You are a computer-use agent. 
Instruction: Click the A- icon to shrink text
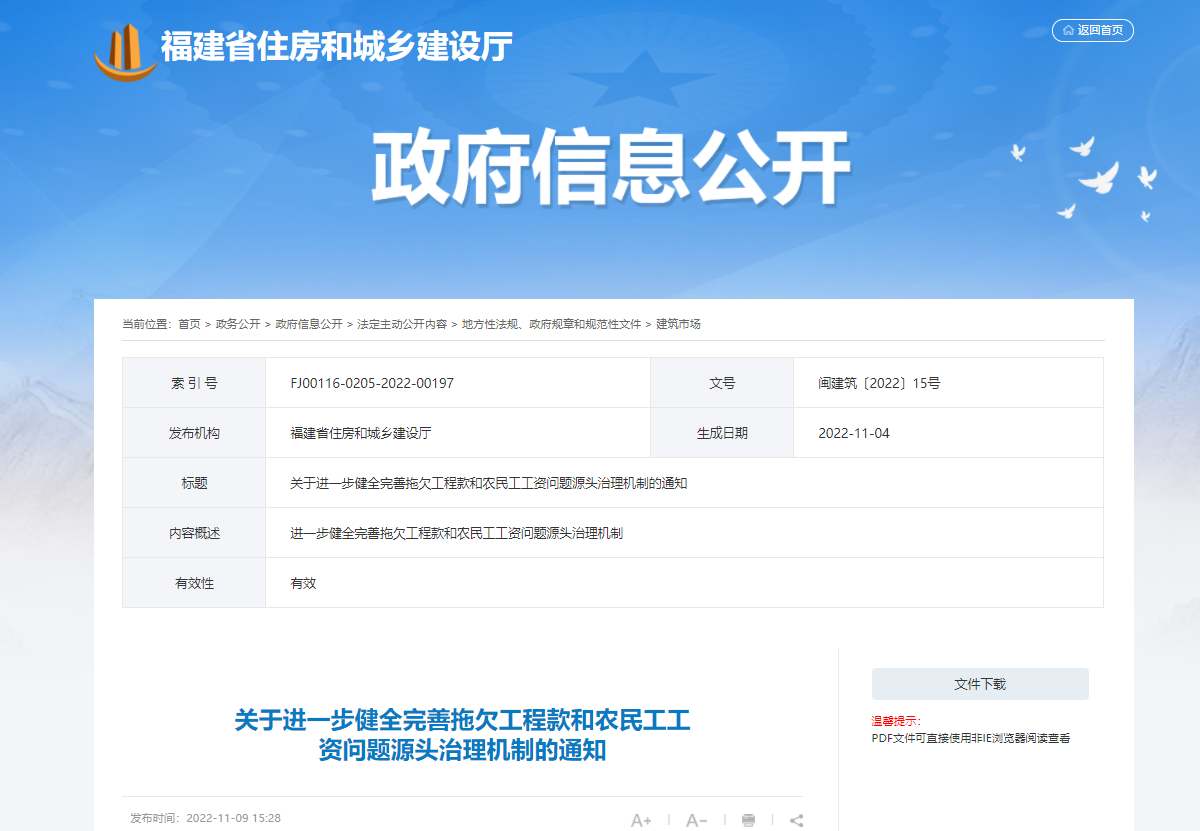[x=696, y=818]
